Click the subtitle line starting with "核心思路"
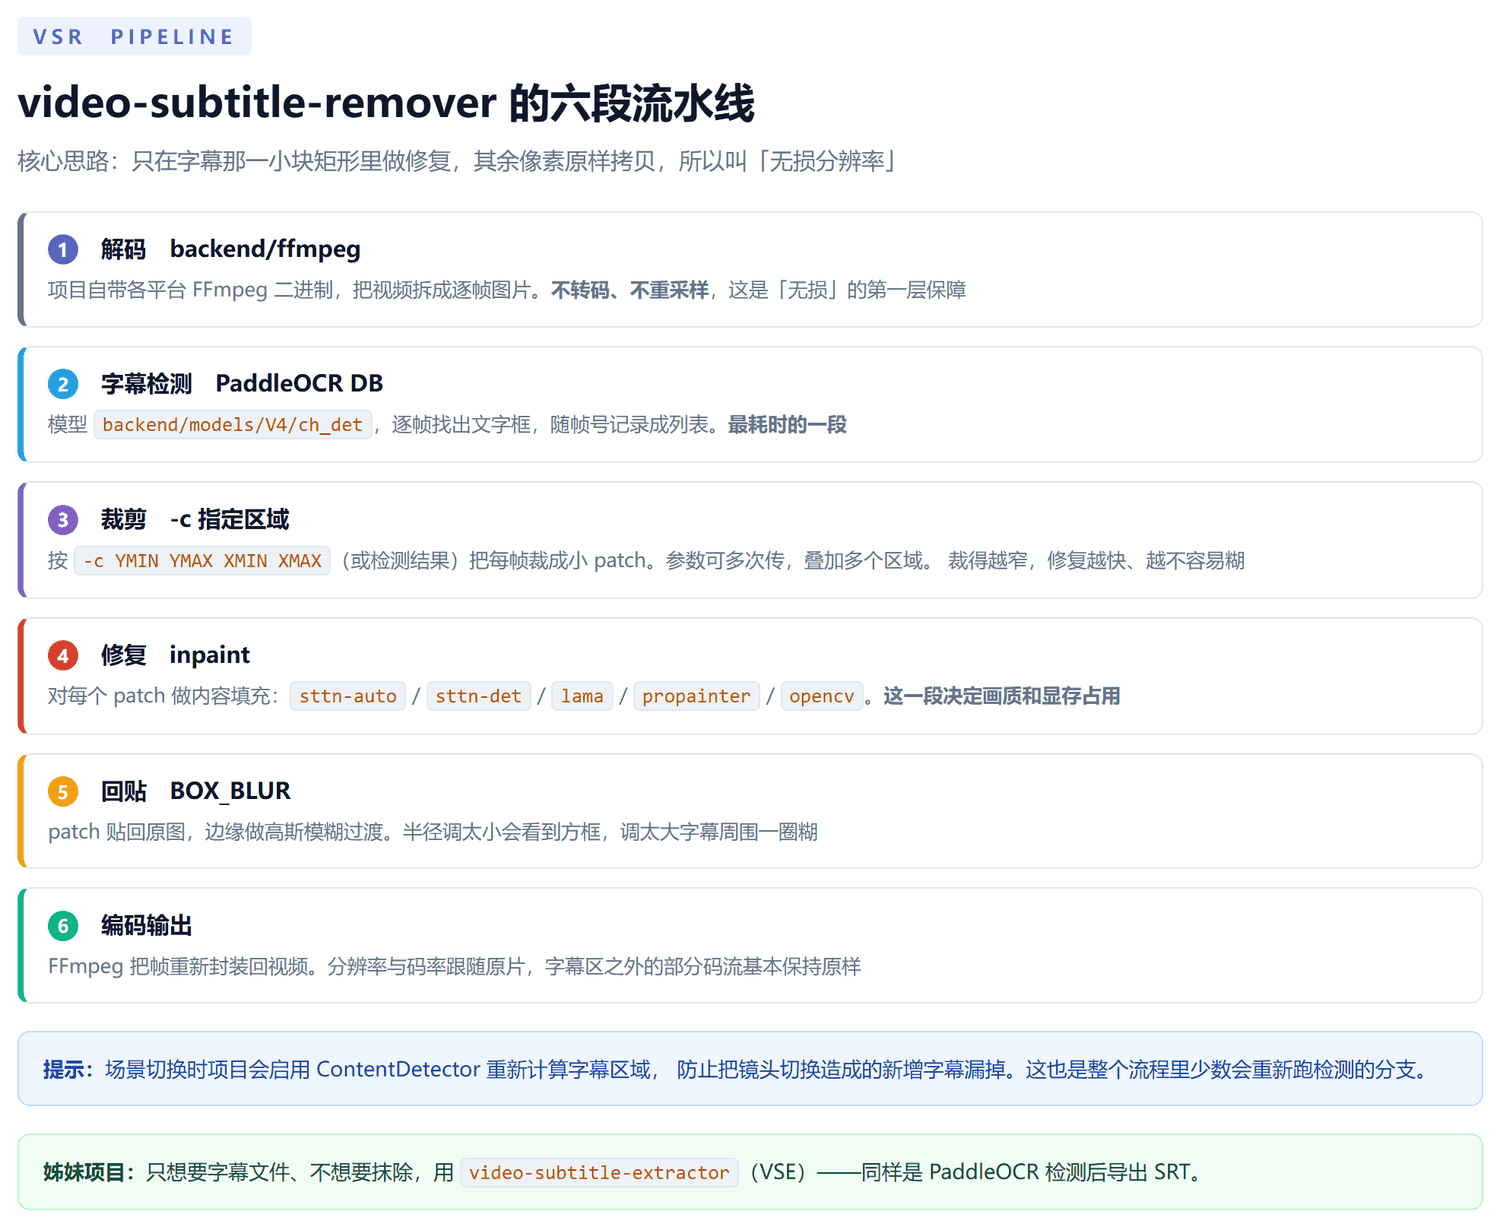Screen dimensions: 1500x1227 pos(458,161)
